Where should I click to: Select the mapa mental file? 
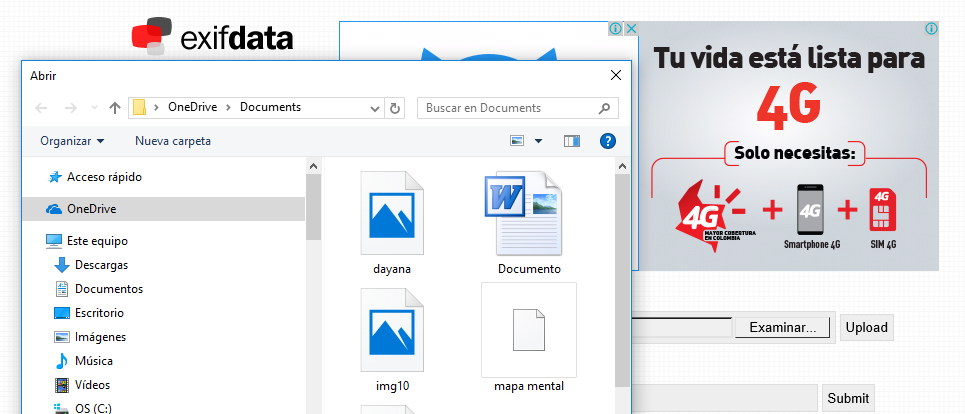(529, 338)
